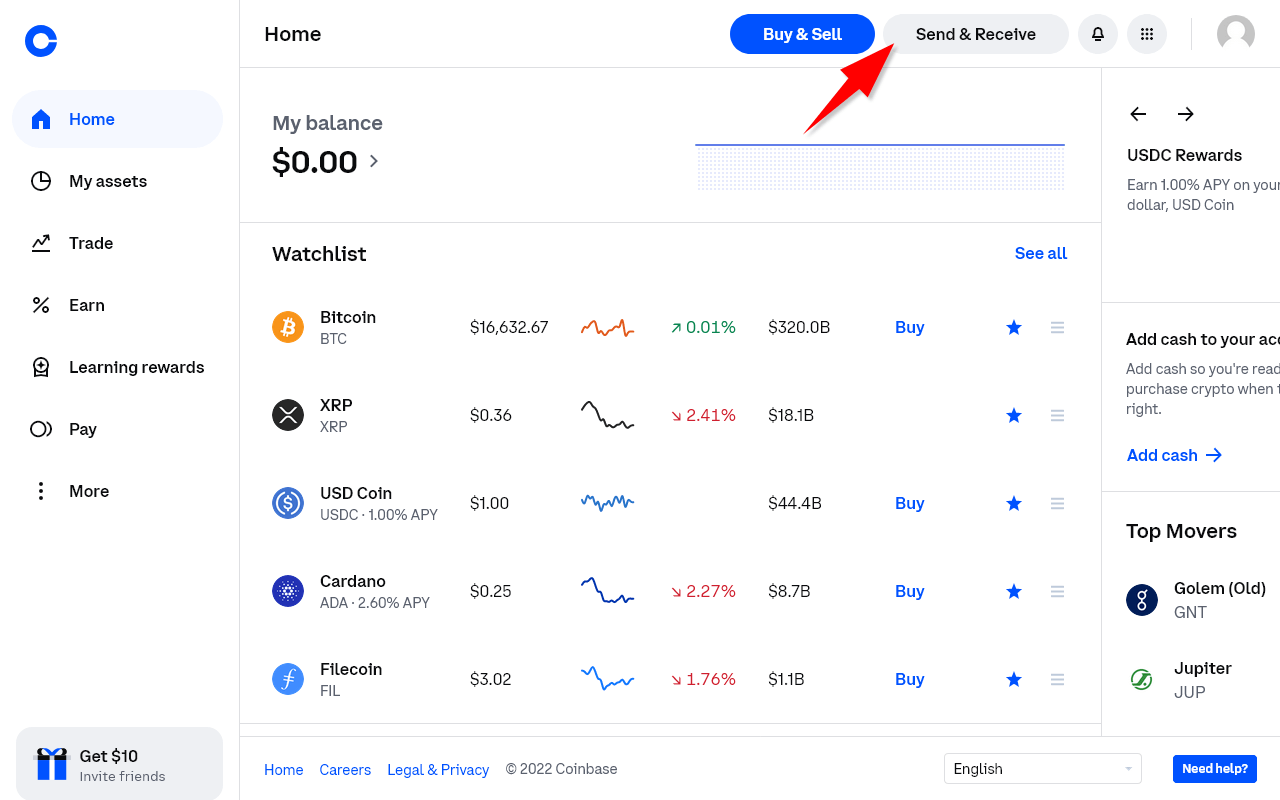Go to Learning rewards section

pyautogui.click(x=136, y=367)
